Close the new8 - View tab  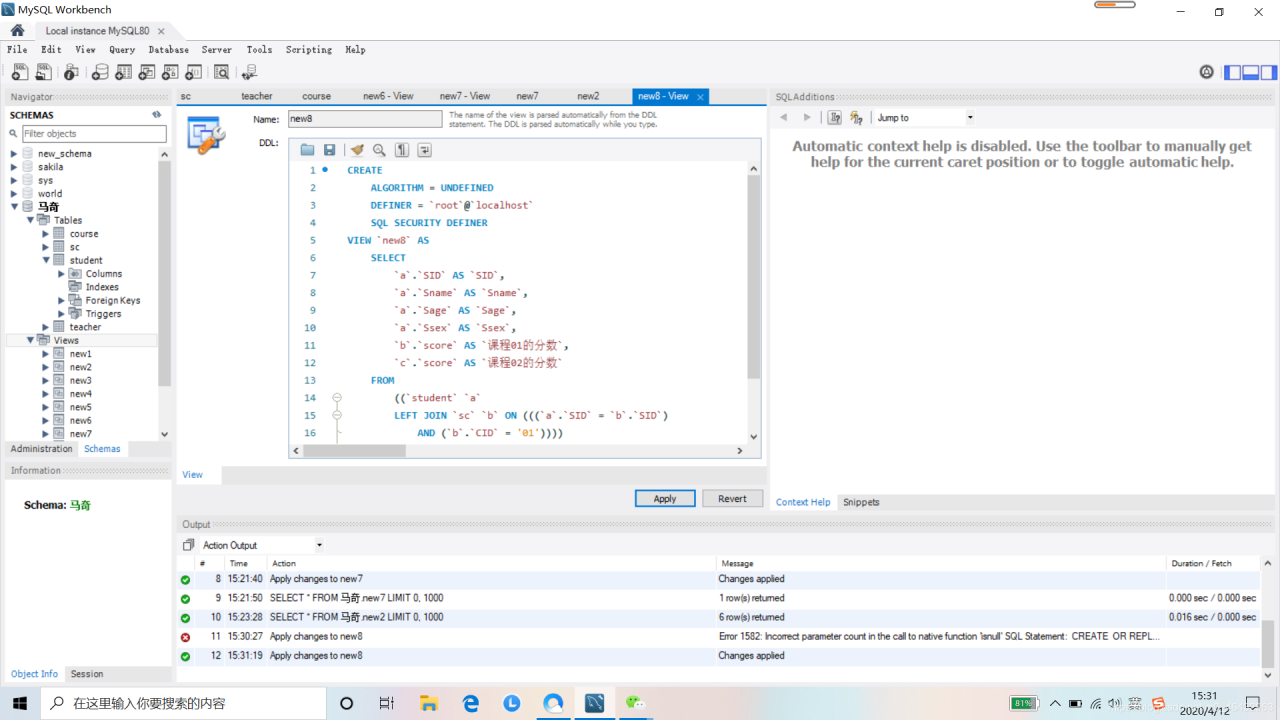coord(700,97)
